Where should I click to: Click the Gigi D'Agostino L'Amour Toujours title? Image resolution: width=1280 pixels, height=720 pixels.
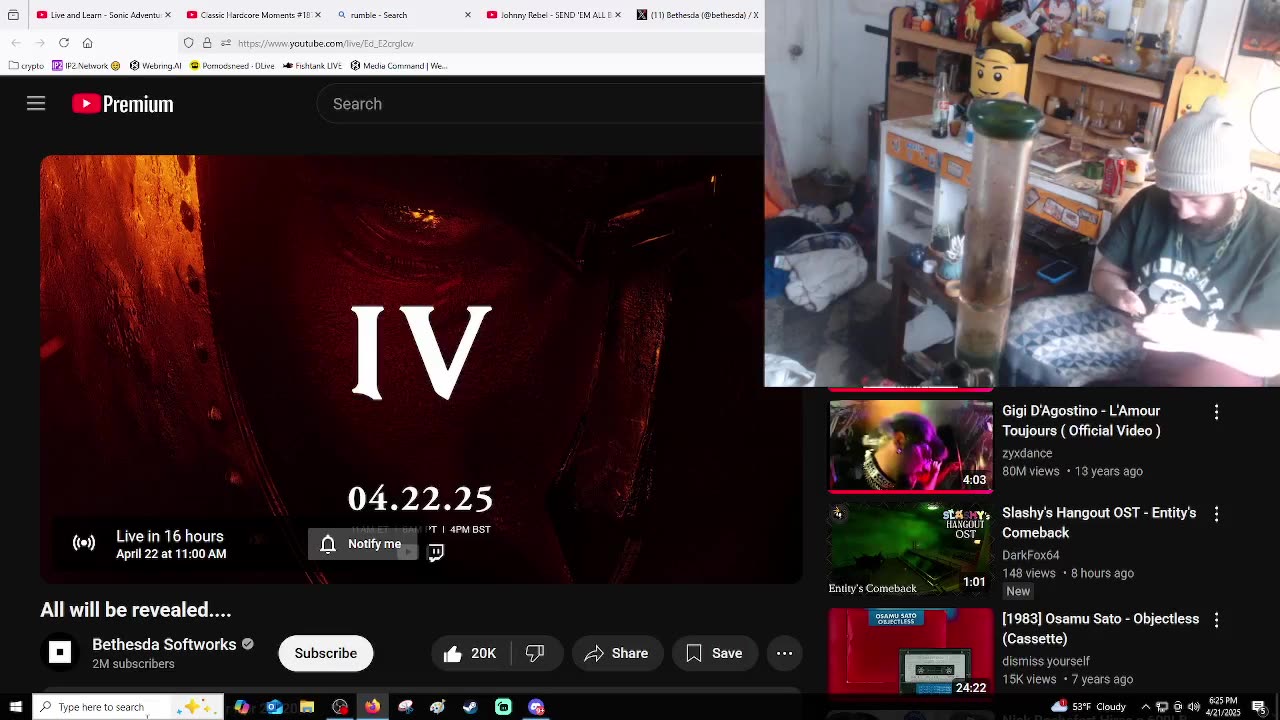(1081, 421)
